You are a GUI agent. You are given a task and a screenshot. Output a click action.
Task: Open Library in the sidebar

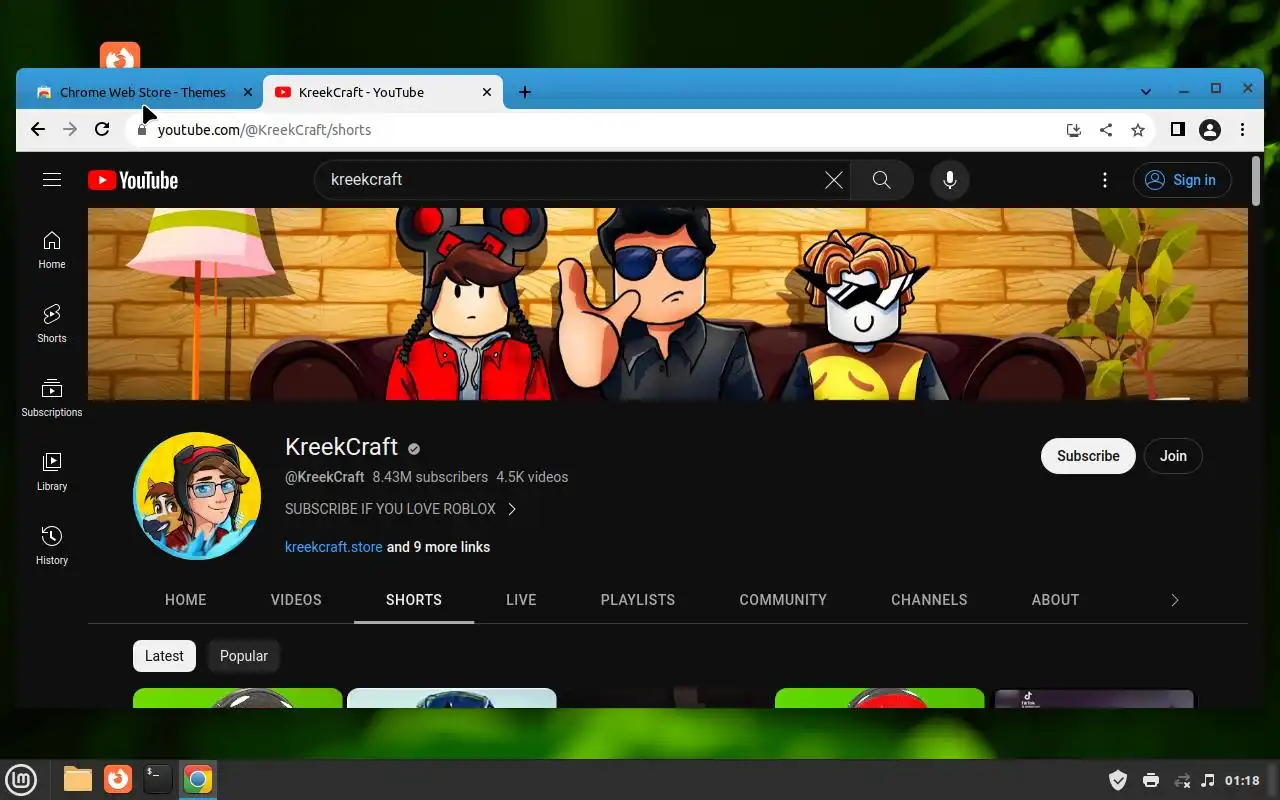coord(52,472)
